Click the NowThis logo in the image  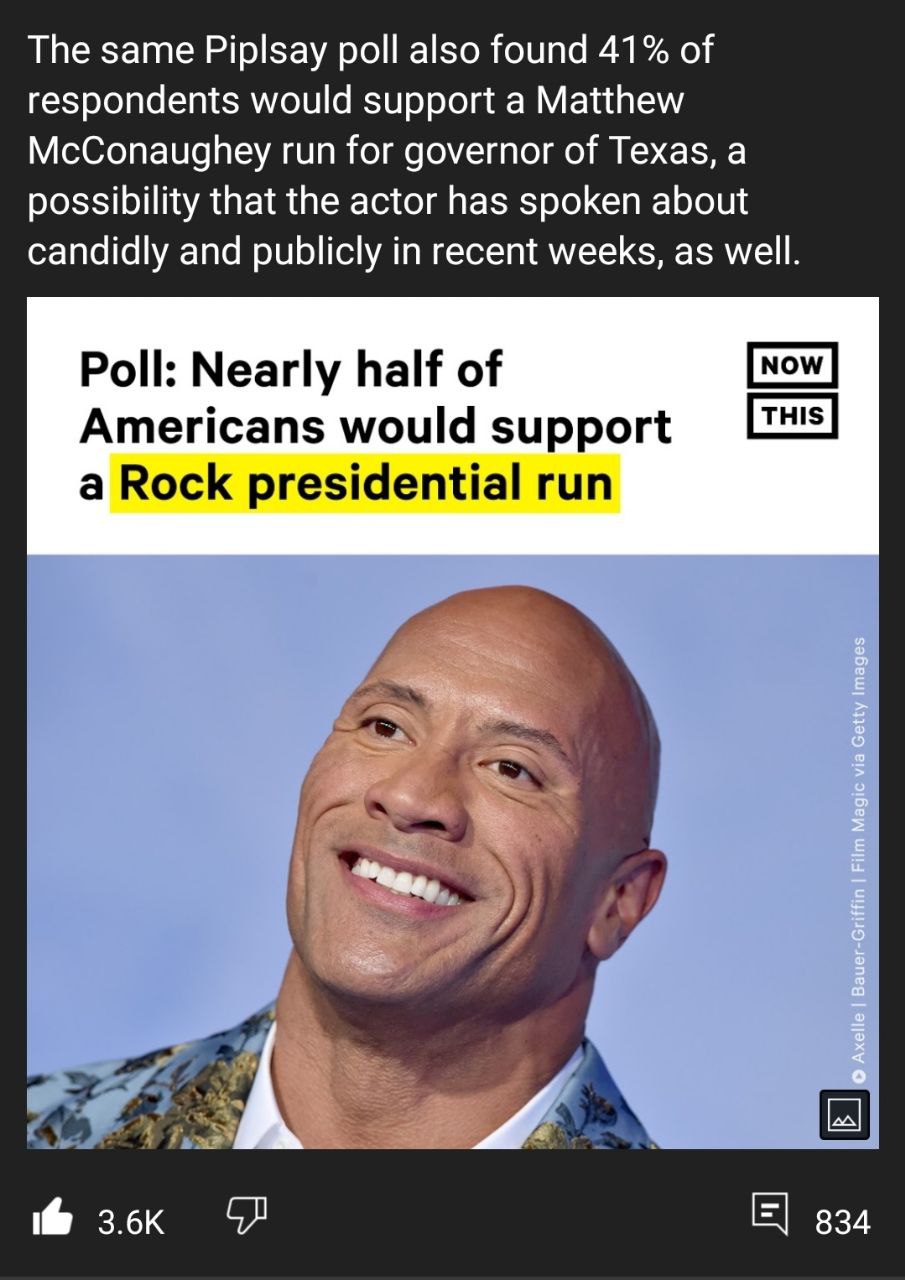click(793, 390)
